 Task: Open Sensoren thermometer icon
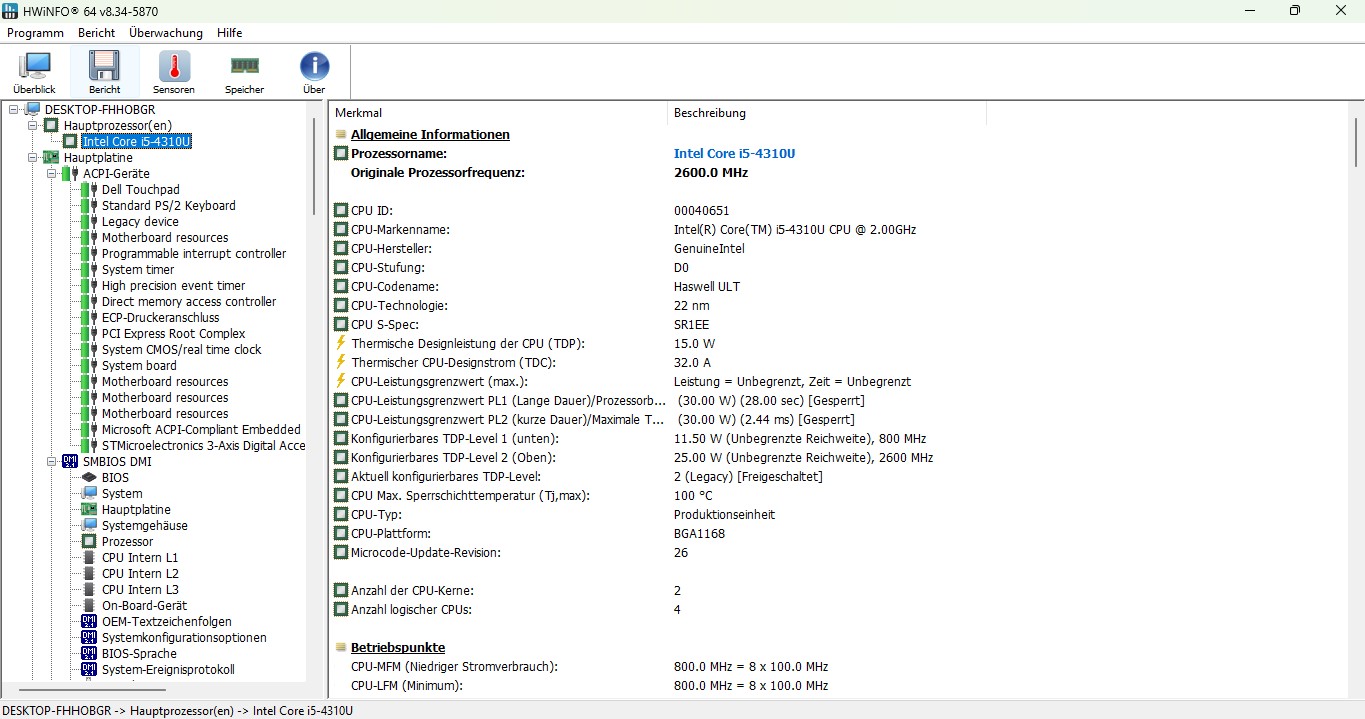174,67
